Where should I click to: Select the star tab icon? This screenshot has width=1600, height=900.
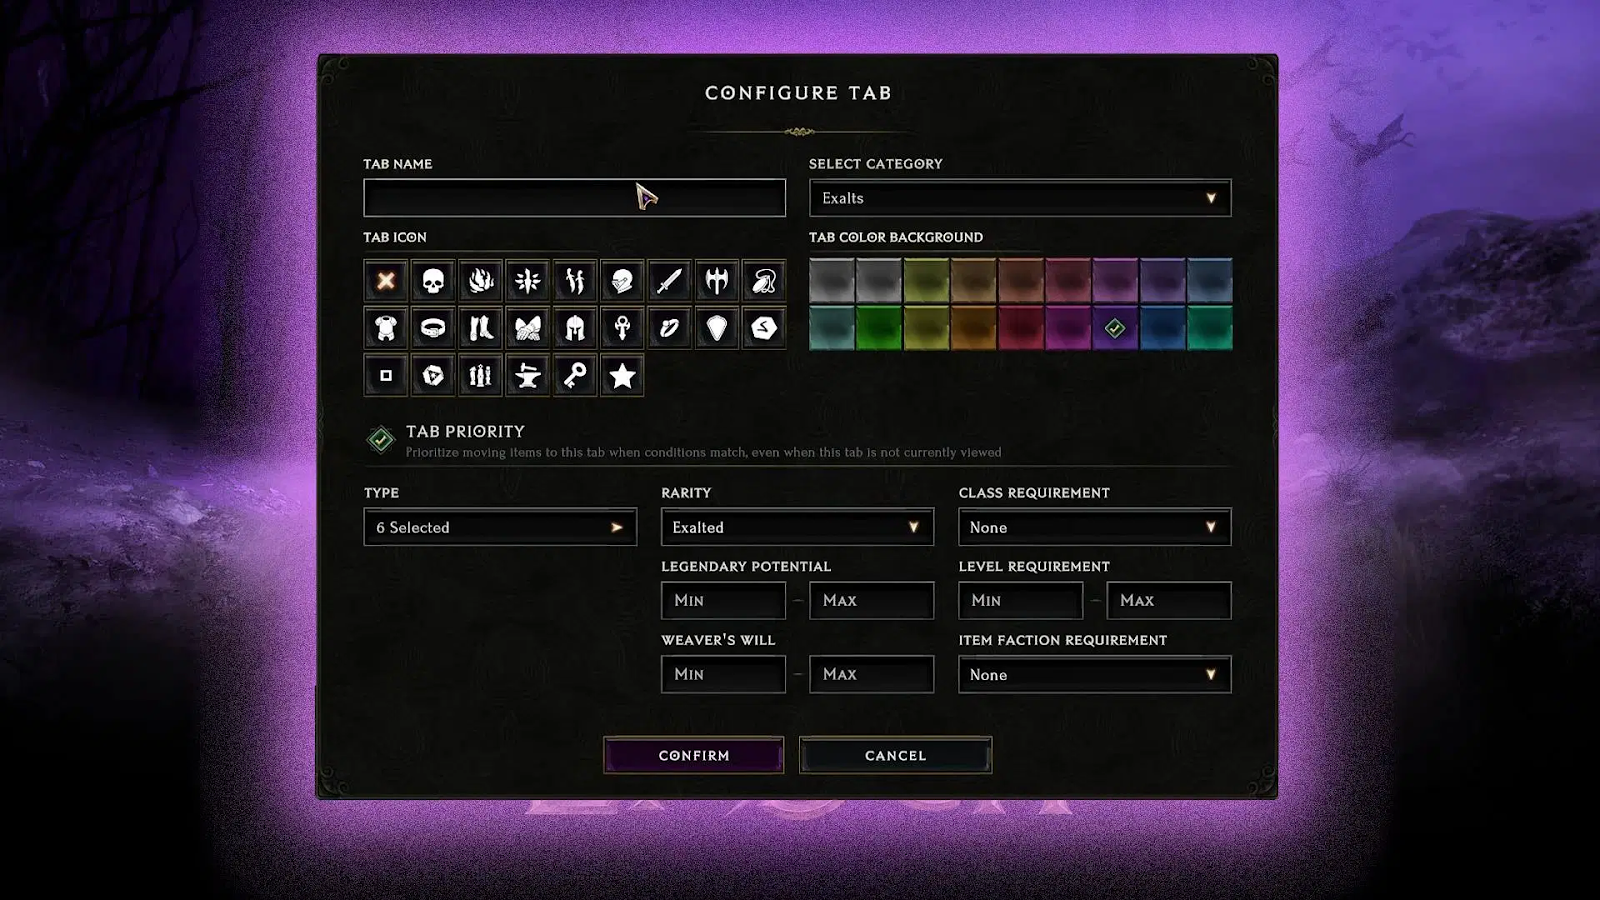[x=622, y=376]
